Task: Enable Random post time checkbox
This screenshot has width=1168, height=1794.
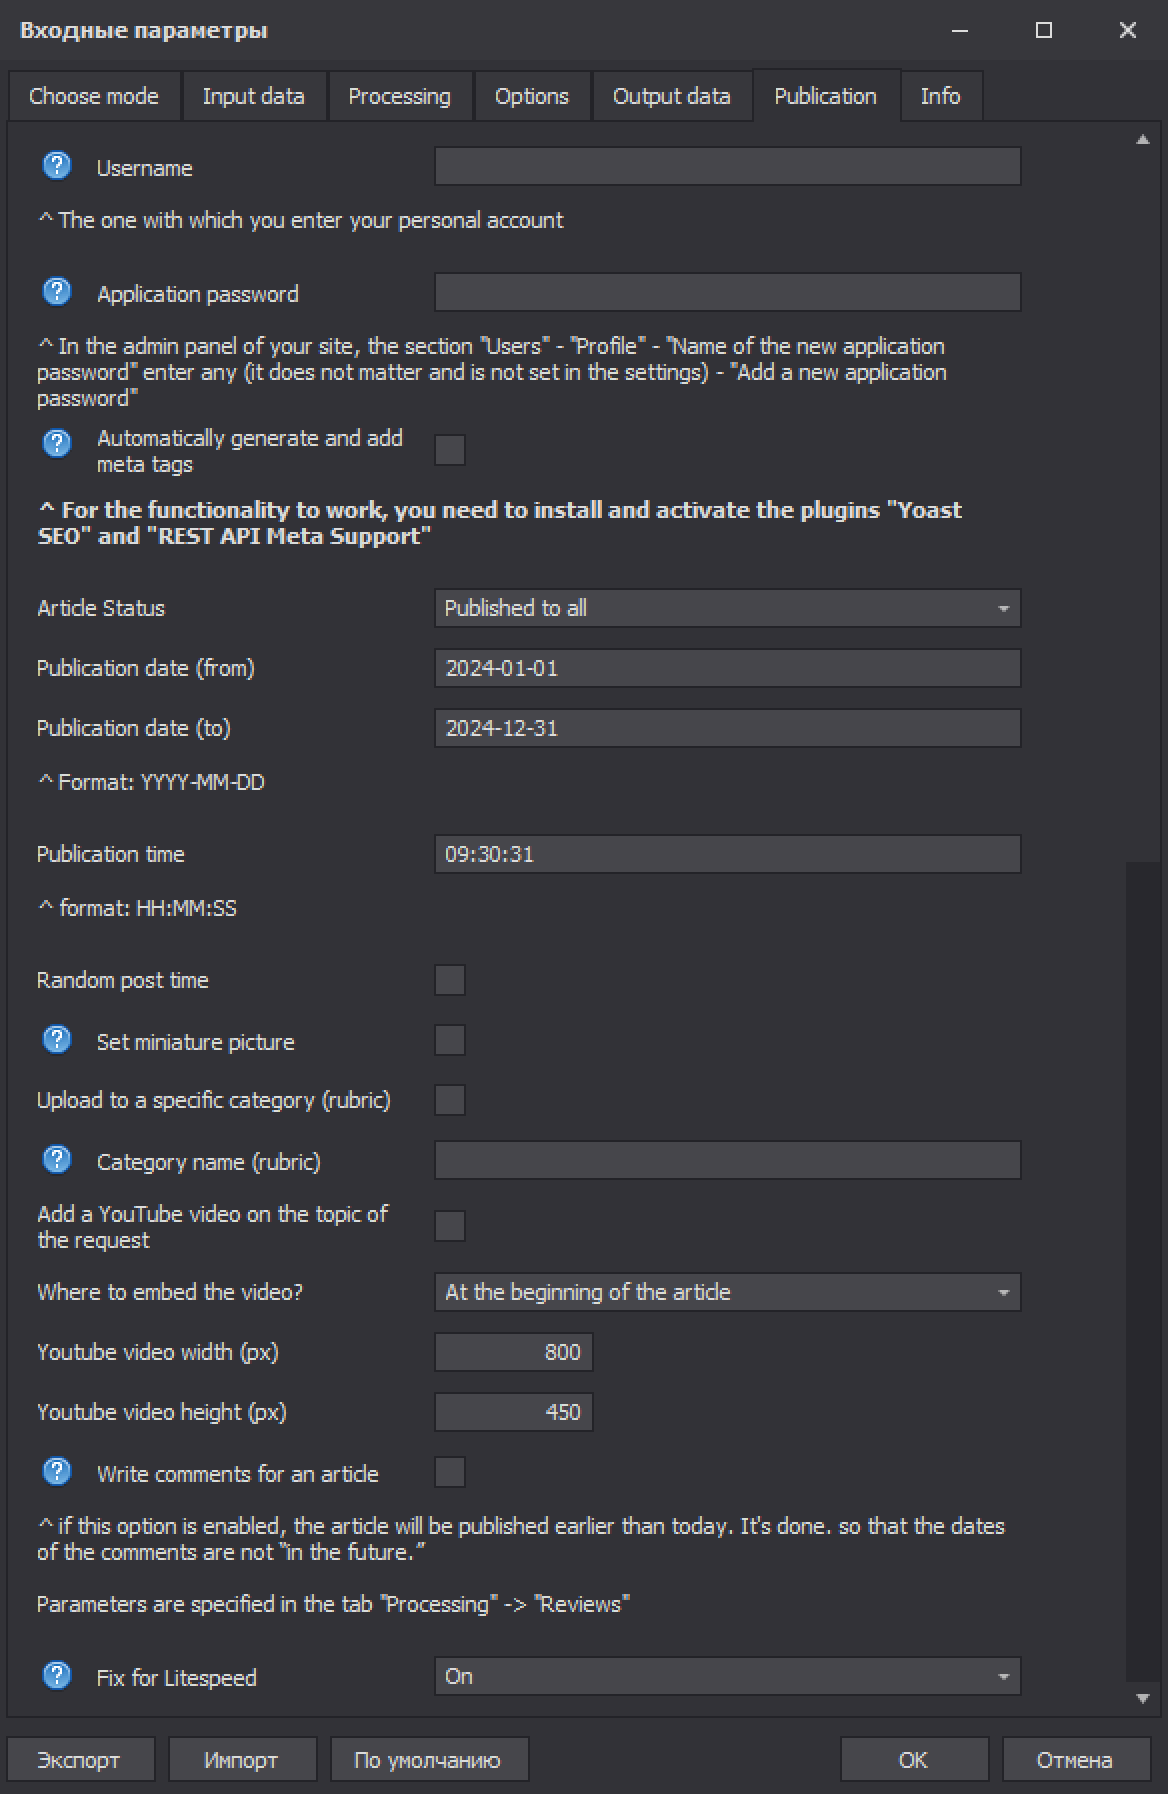Action: [450, 980]
